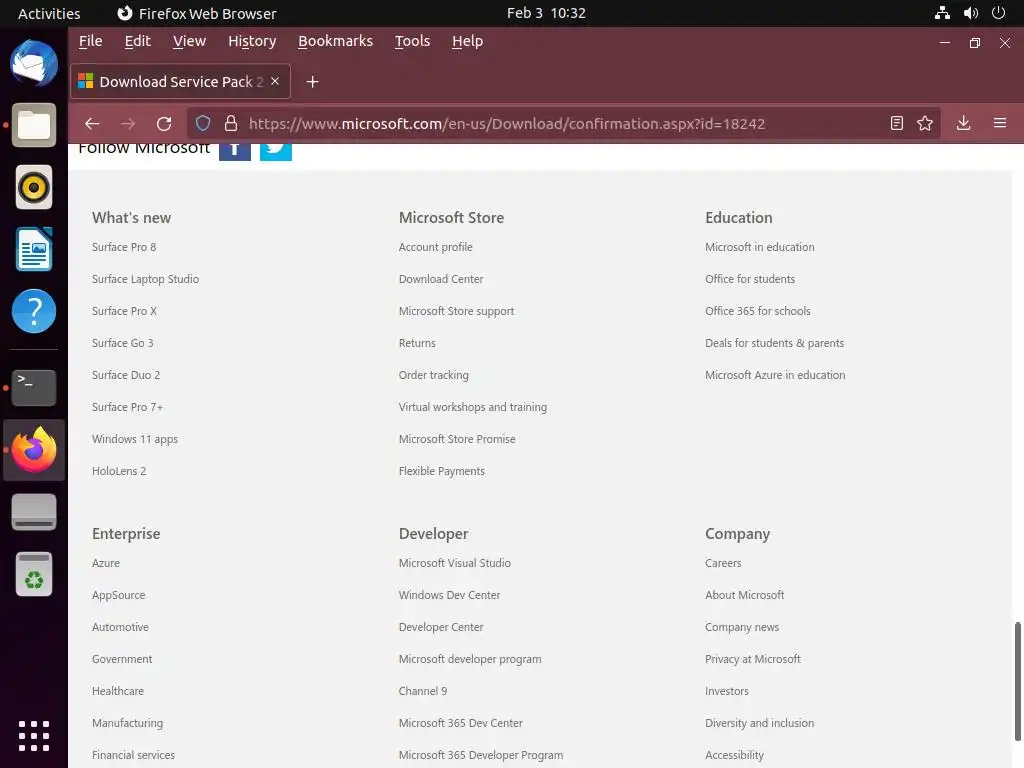
Task: Open a new tab with plus
Action: pyautogui.click(x=312, y=82)
